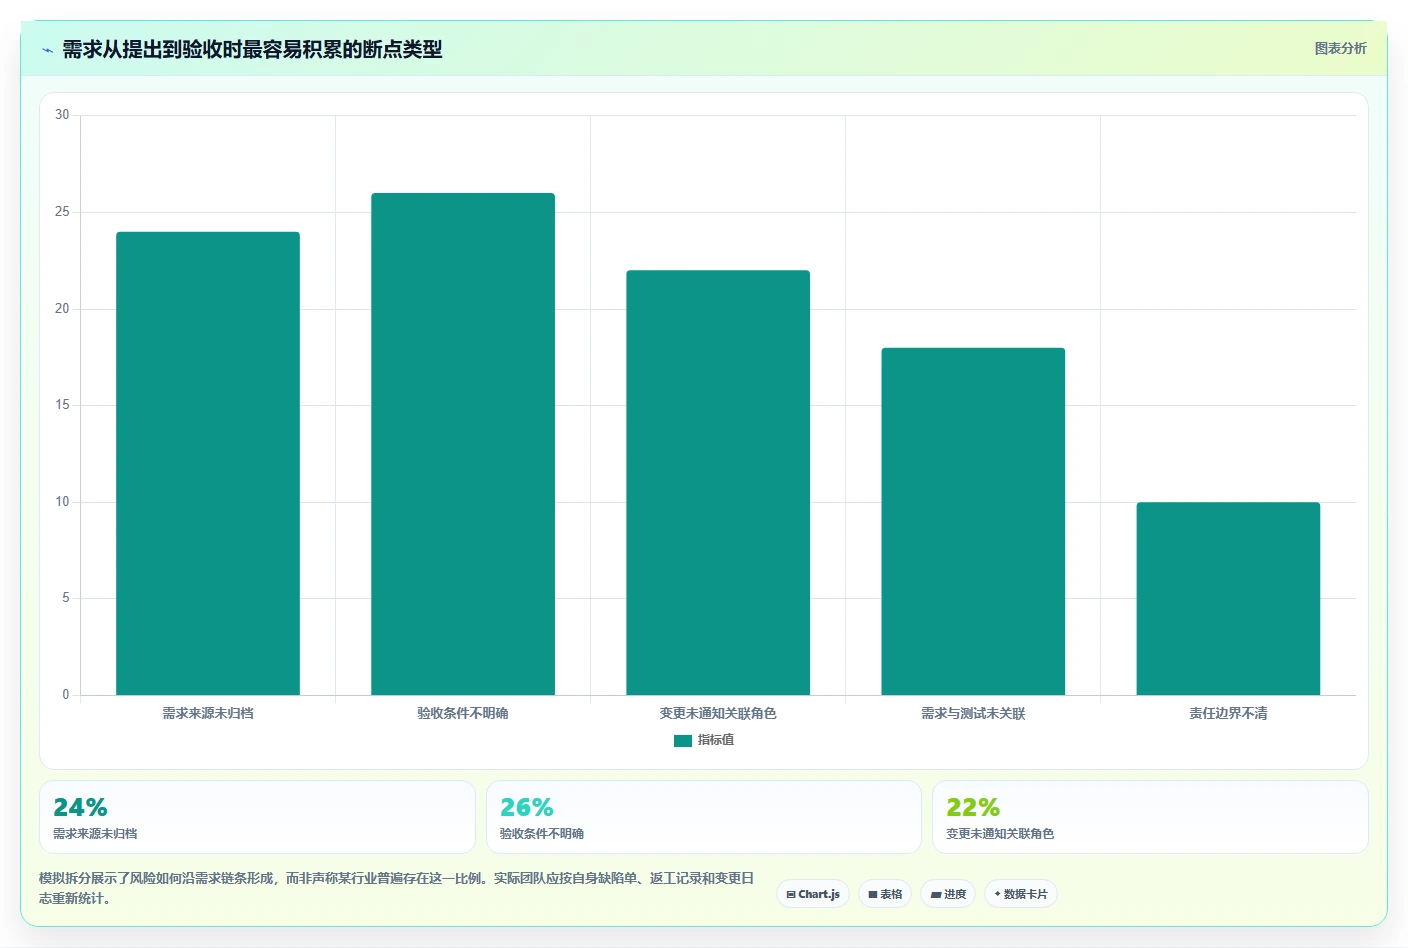The height and width of the screenshot is (948, 1408).
Task: Select the 进度 chip
Action: tap(948, 894)
